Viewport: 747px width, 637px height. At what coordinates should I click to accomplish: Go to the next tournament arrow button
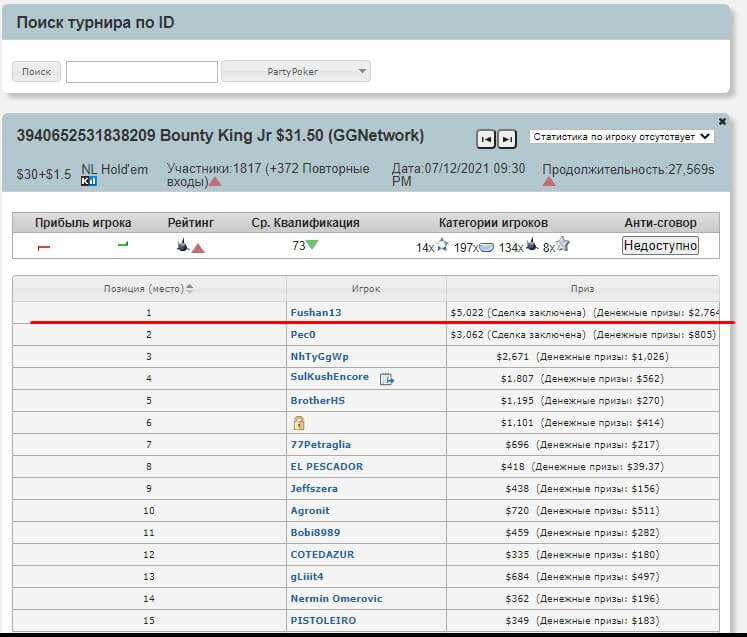pos(507,139)
